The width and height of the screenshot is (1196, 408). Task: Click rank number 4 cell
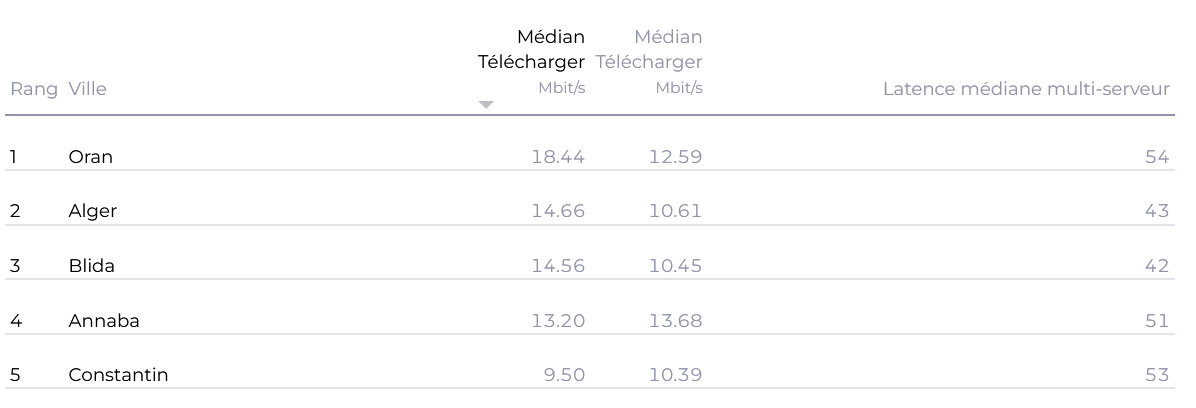coord(16,321)
